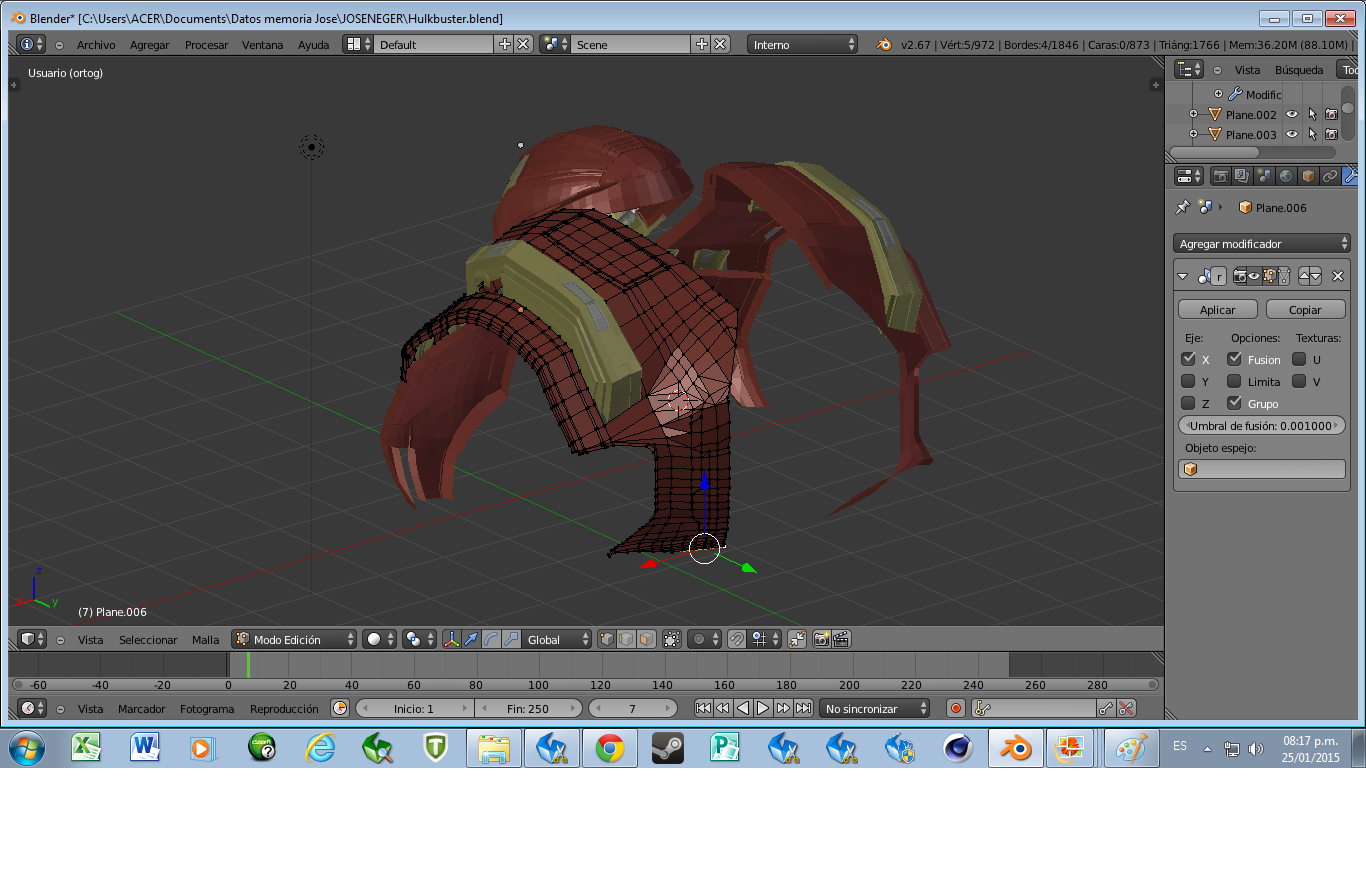Open the Procesar menu
Viewport: 1366px width, 884px height.
point(206,45)
